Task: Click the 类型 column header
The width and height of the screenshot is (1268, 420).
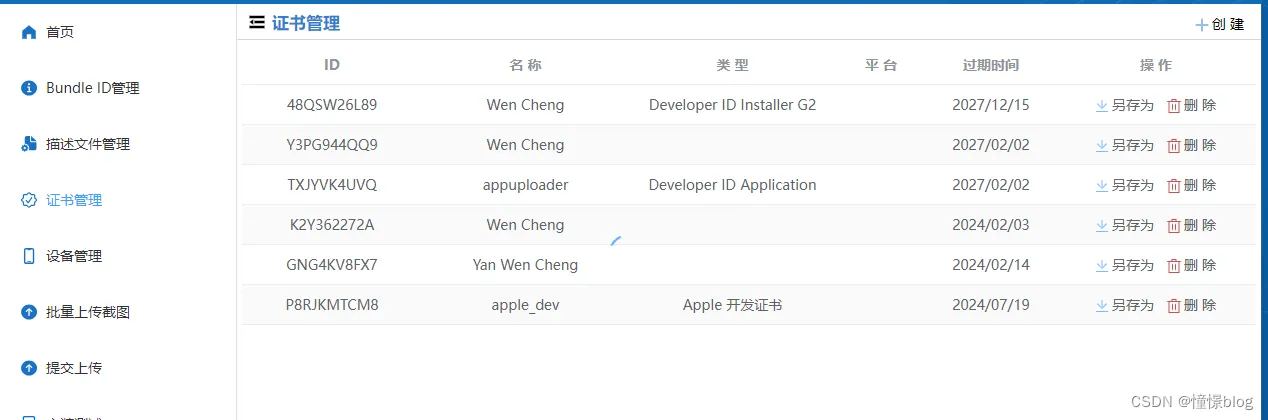Action: pyautogui.click(x=732, y=65)
